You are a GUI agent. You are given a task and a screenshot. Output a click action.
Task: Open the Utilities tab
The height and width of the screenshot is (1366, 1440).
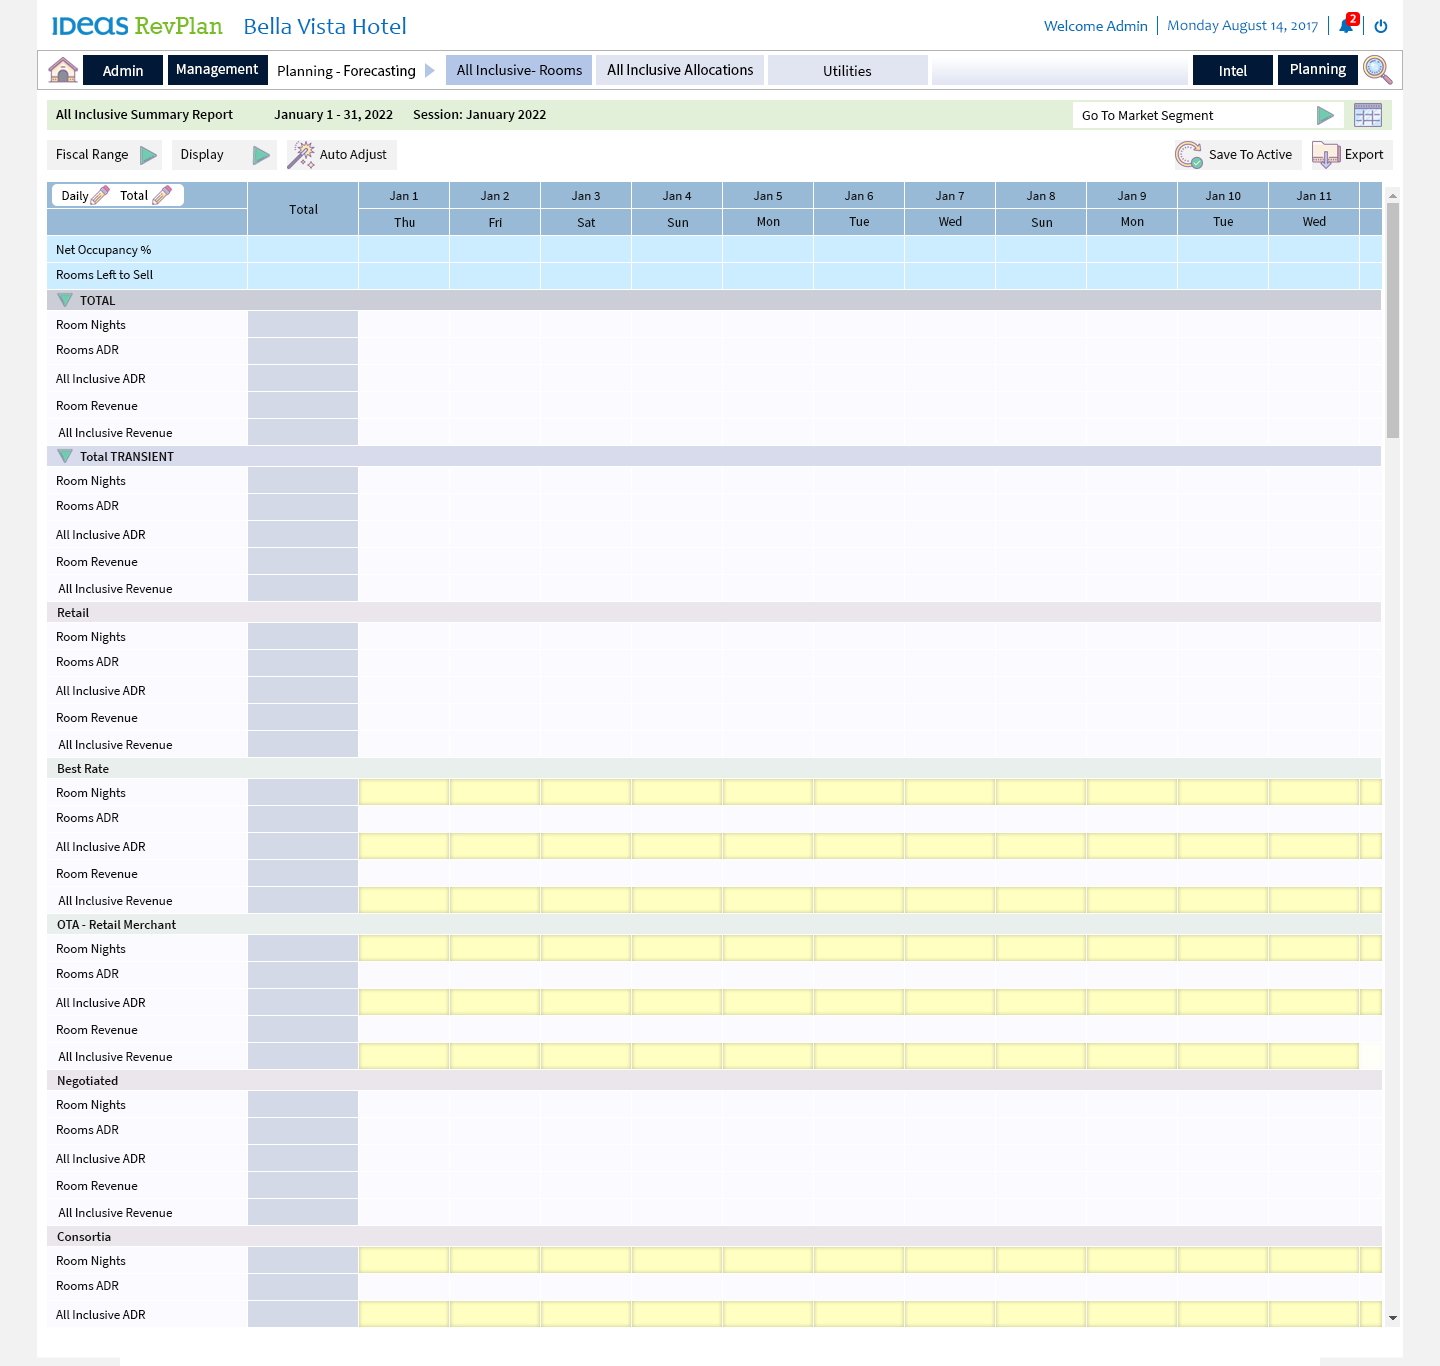pyautogui.click(x=847, y=71)
